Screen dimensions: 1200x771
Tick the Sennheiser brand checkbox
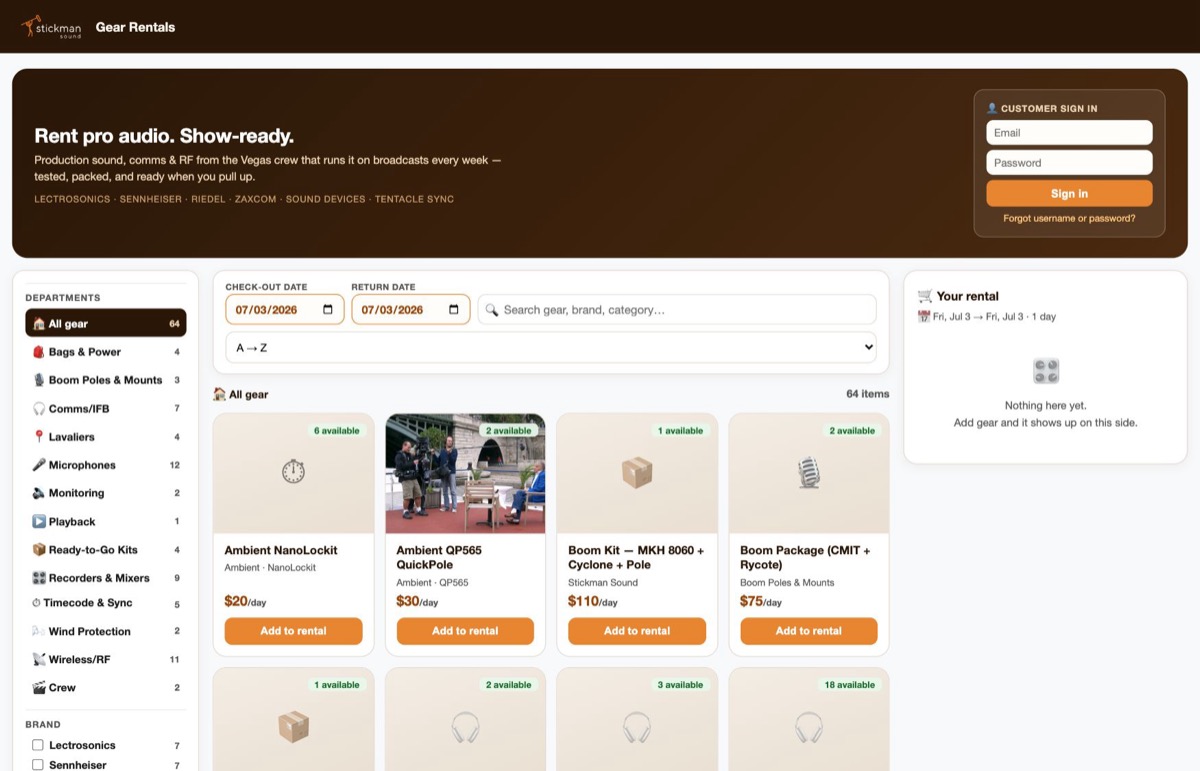(38, 765)
